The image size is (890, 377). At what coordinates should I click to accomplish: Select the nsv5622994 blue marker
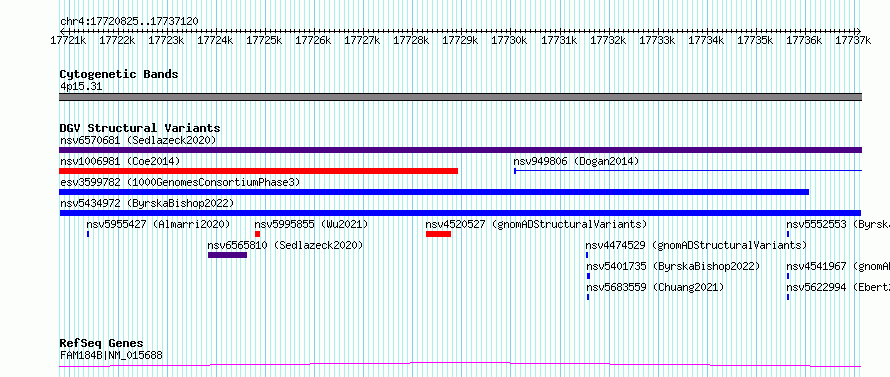[788, 297]
